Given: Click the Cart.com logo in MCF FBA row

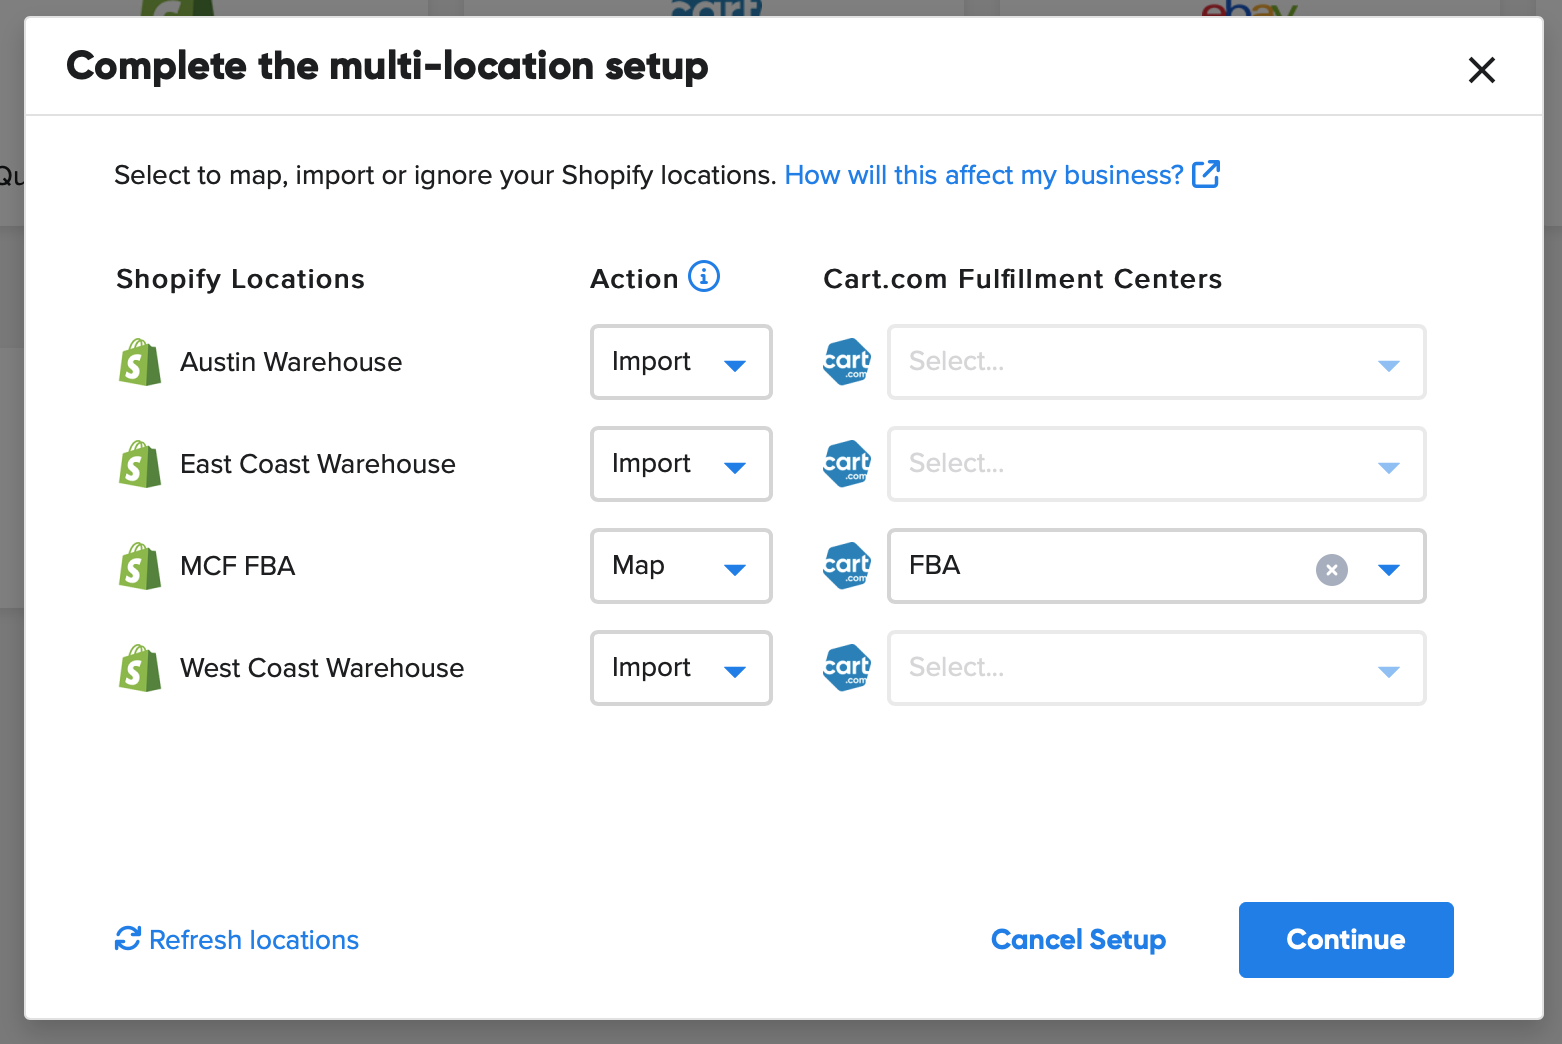Looking at the screenshot, I should (847, 566).
